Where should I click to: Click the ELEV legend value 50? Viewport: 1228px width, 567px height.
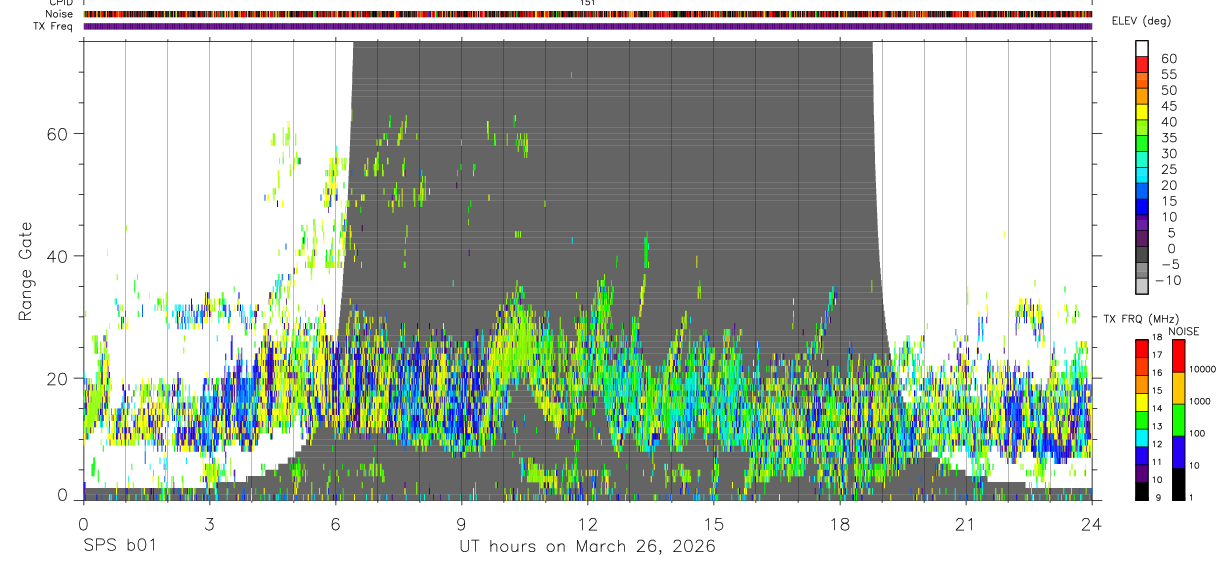point(1169,90)
